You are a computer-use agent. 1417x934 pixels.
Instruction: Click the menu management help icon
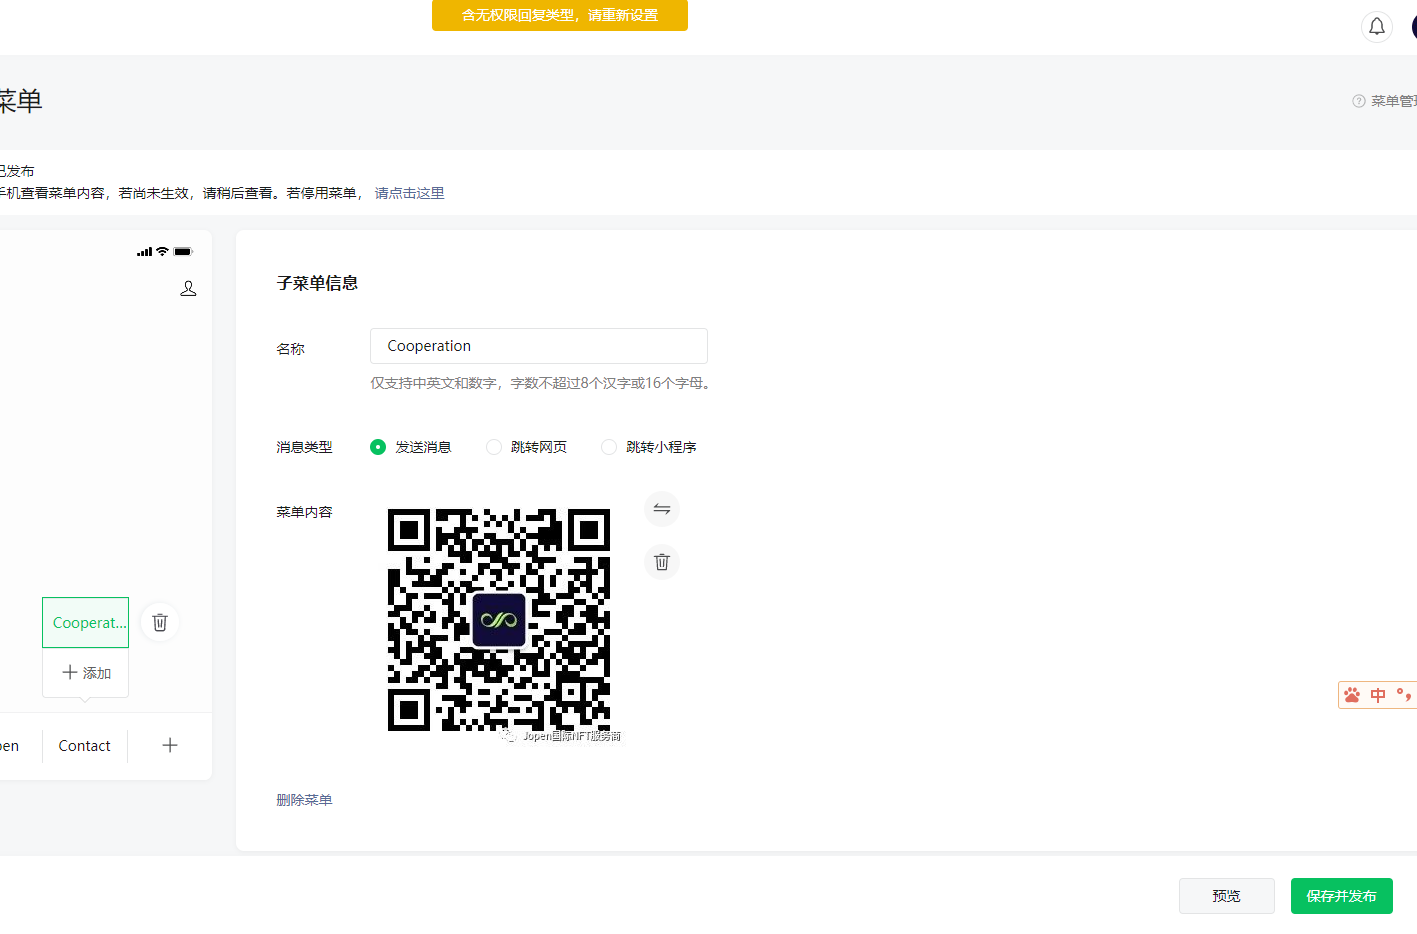click(x=1359, y=101)
